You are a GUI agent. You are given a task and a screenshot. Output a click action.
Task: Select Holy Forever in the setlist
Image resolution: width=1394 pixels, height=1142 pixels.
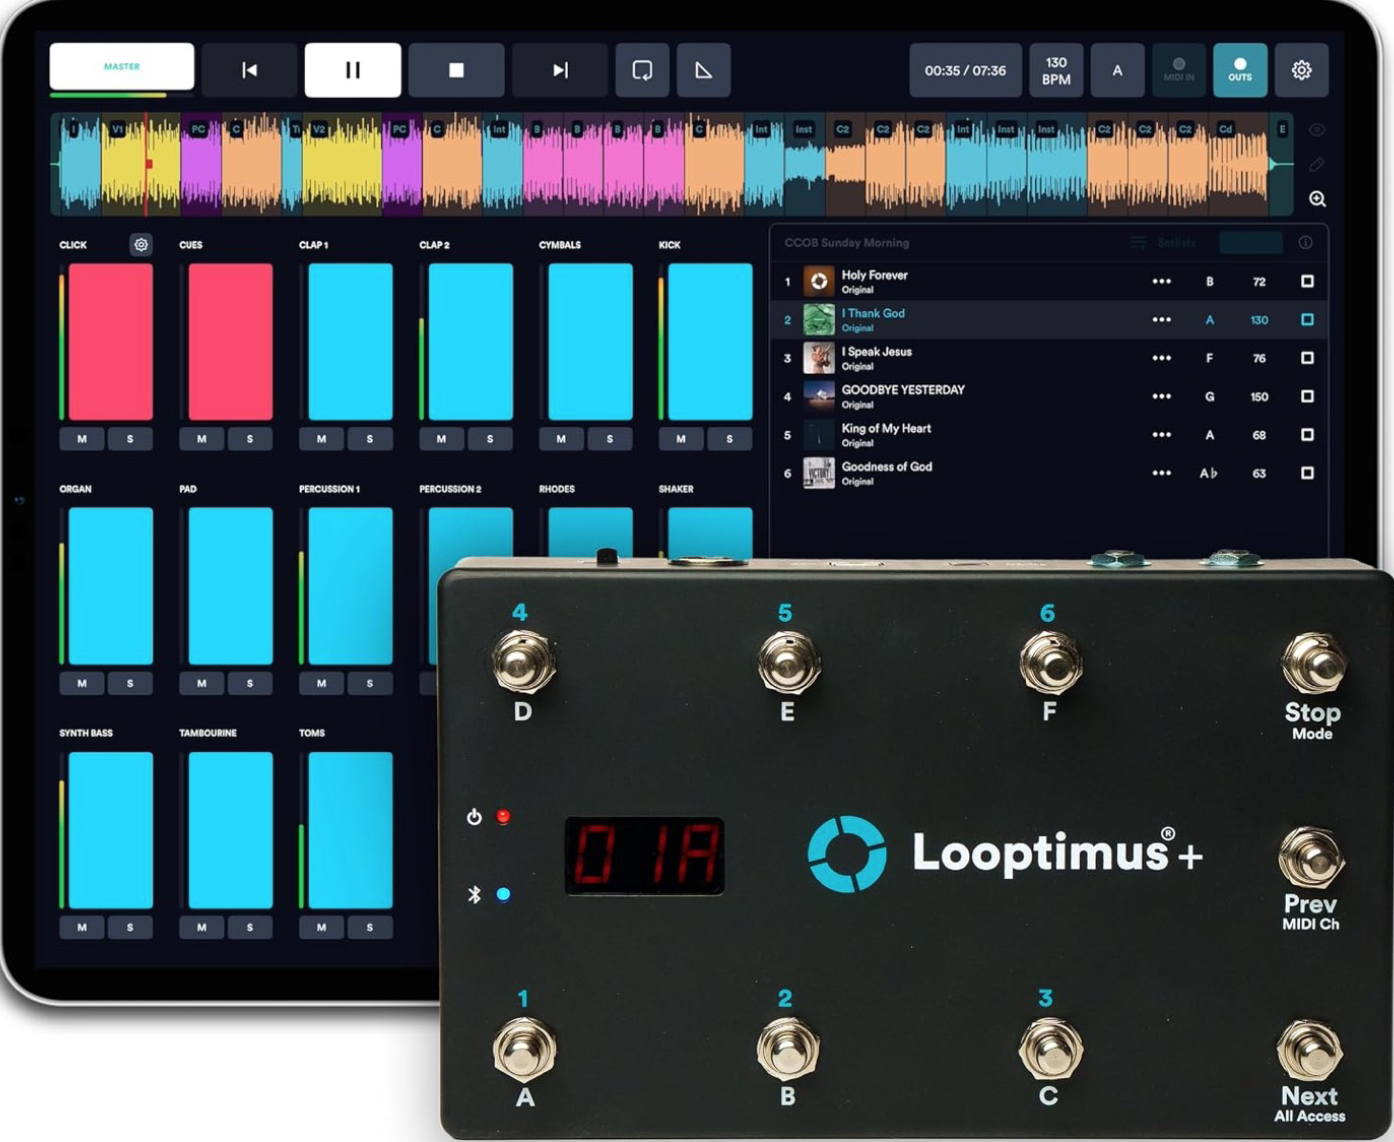1049,282
